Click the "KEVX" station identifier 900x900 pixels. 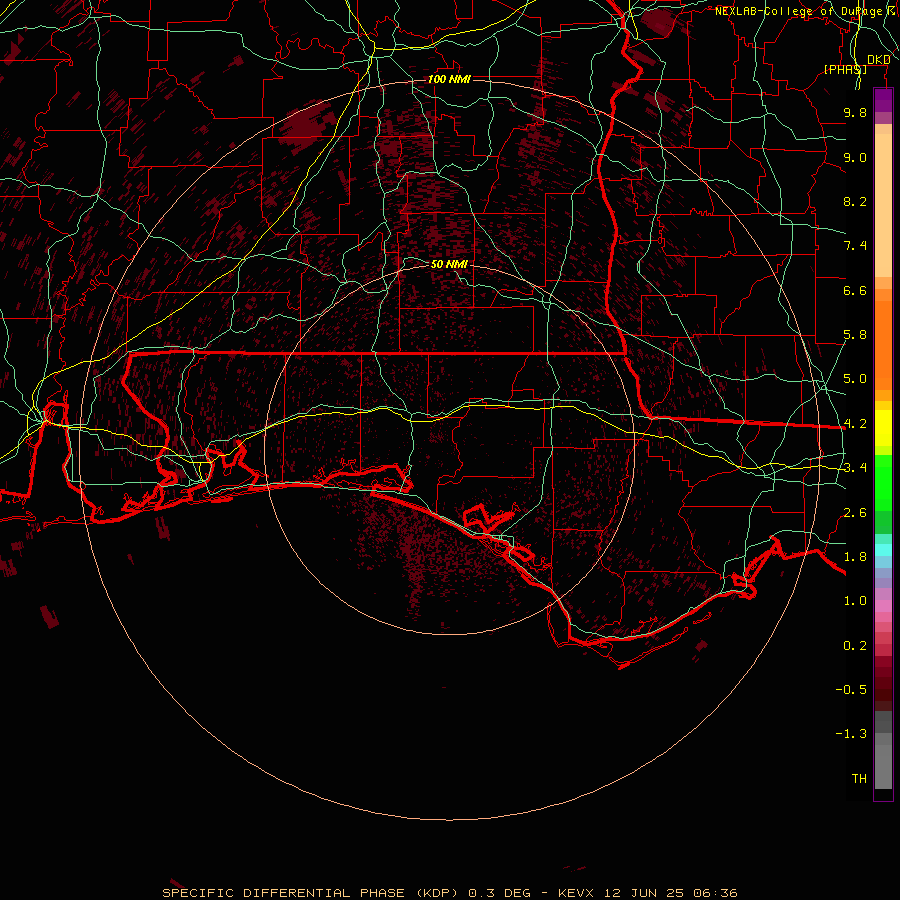tap(577, 893)
